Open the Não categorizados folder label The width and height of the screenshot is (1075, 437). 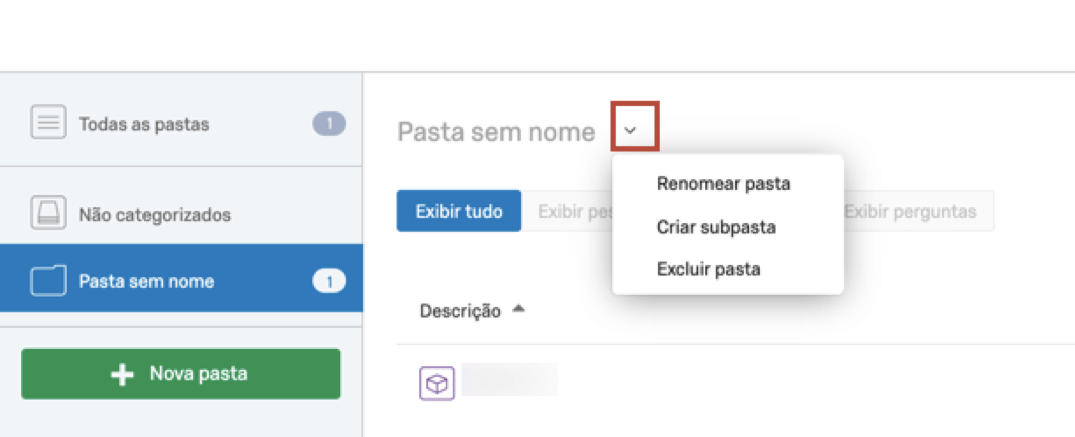155,215
